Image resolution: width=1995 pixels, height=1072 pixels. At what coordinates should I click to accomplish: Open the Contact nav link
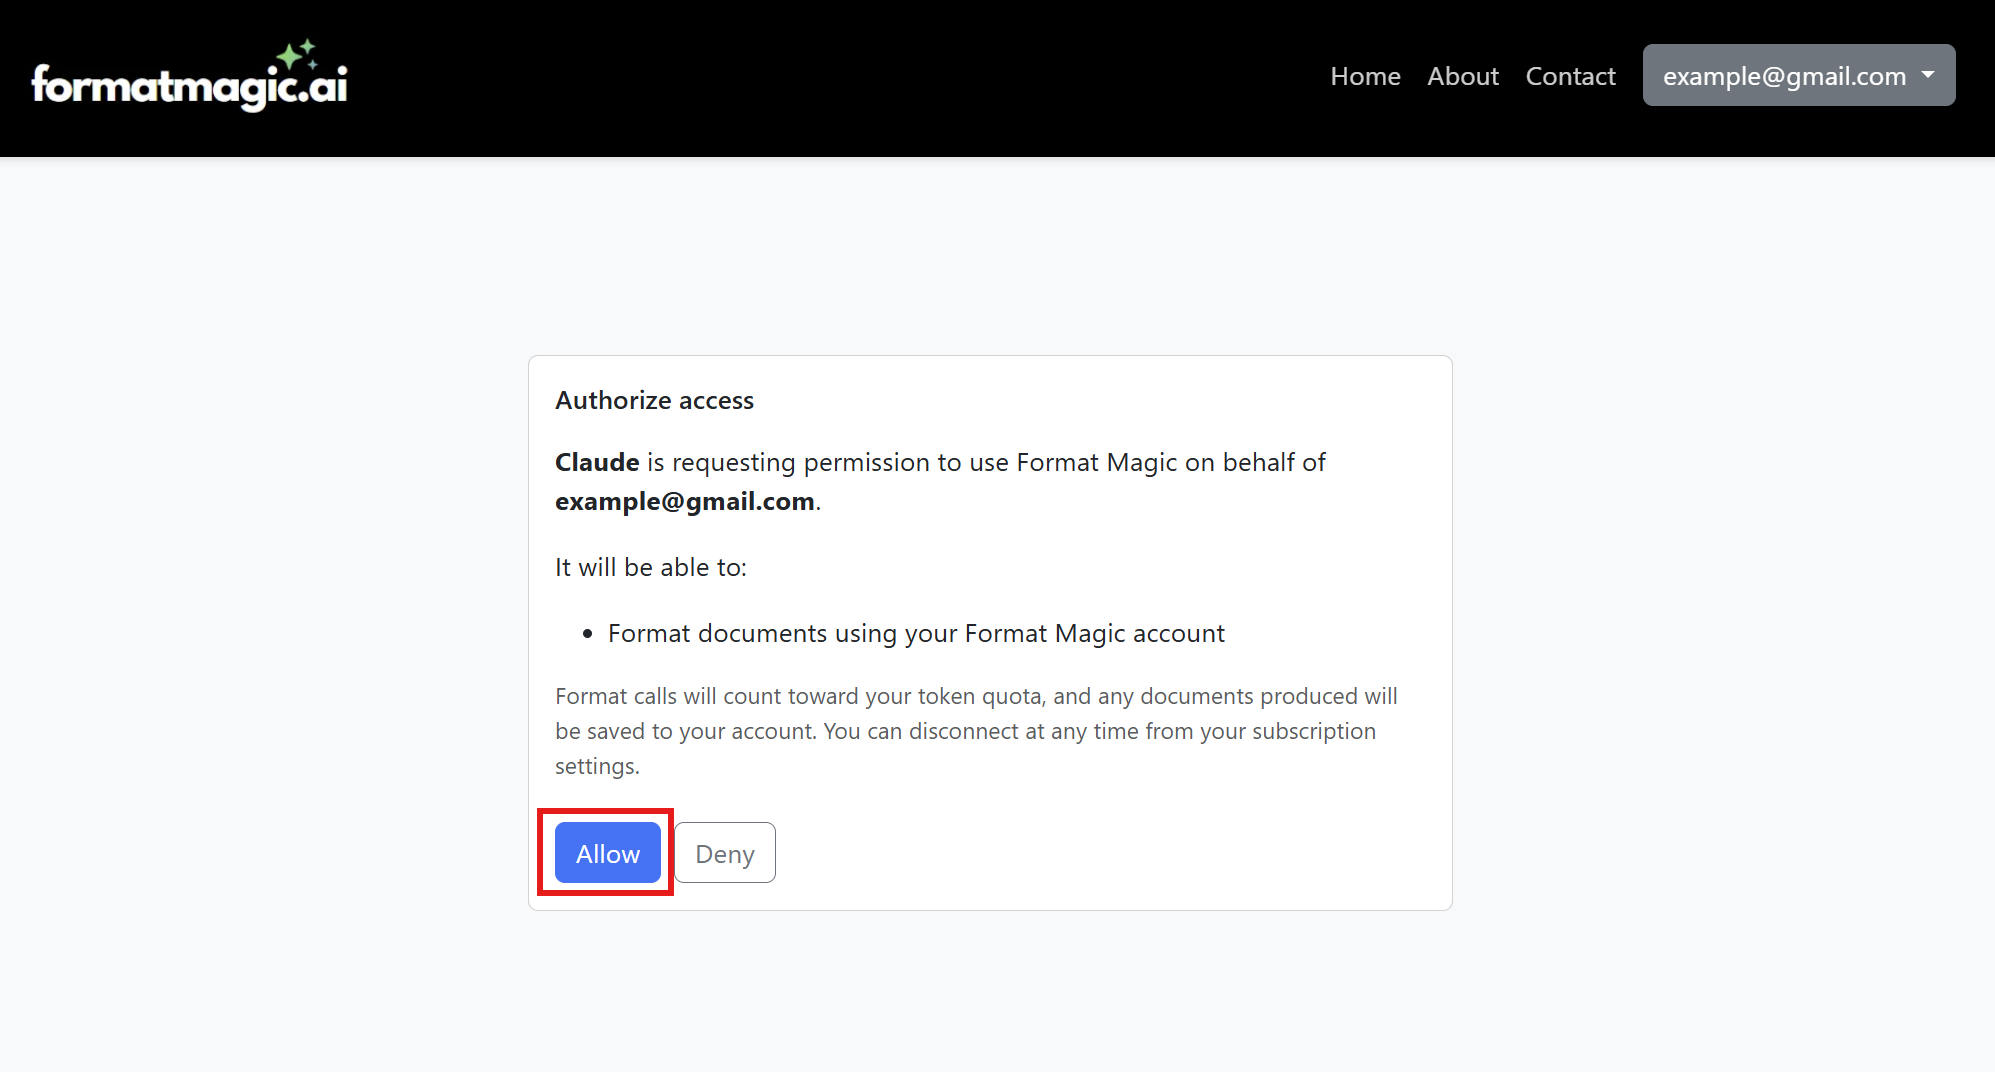[x=1570, y=76]
